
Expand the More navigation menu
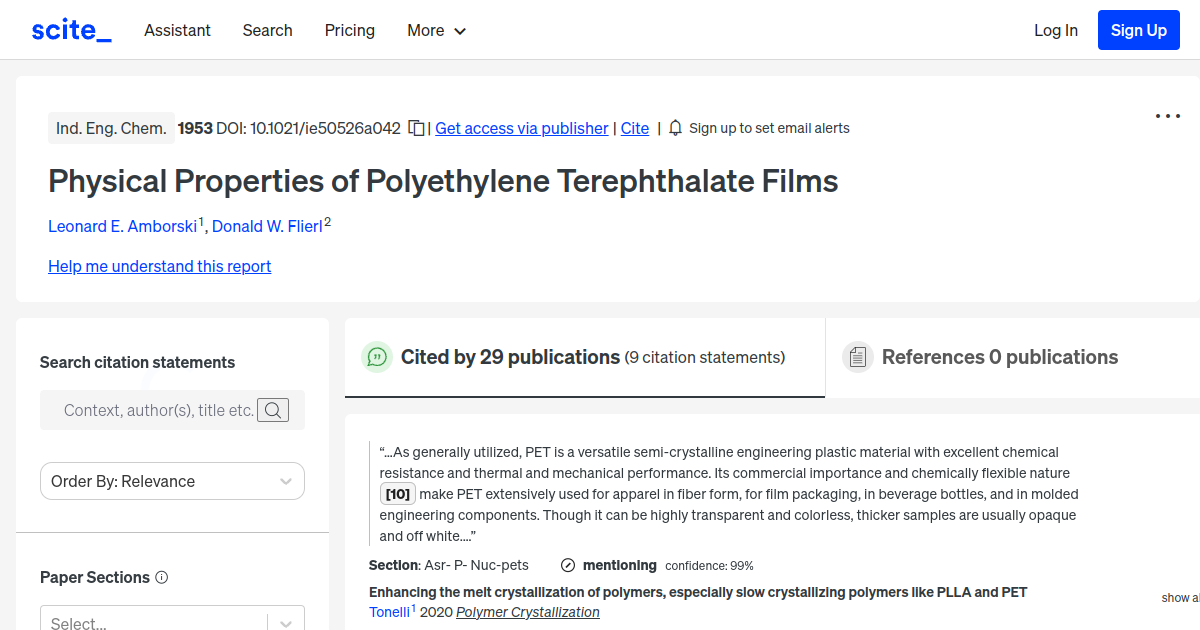(436, 30)
